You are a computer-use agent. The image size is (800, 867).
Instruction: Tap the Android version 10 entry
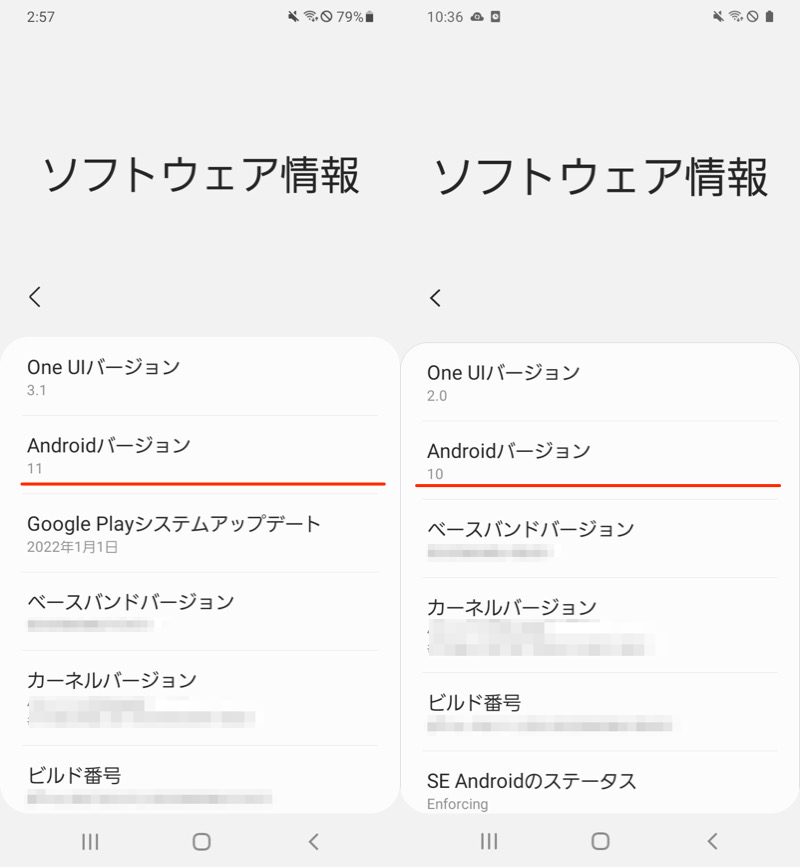[600, 461]
